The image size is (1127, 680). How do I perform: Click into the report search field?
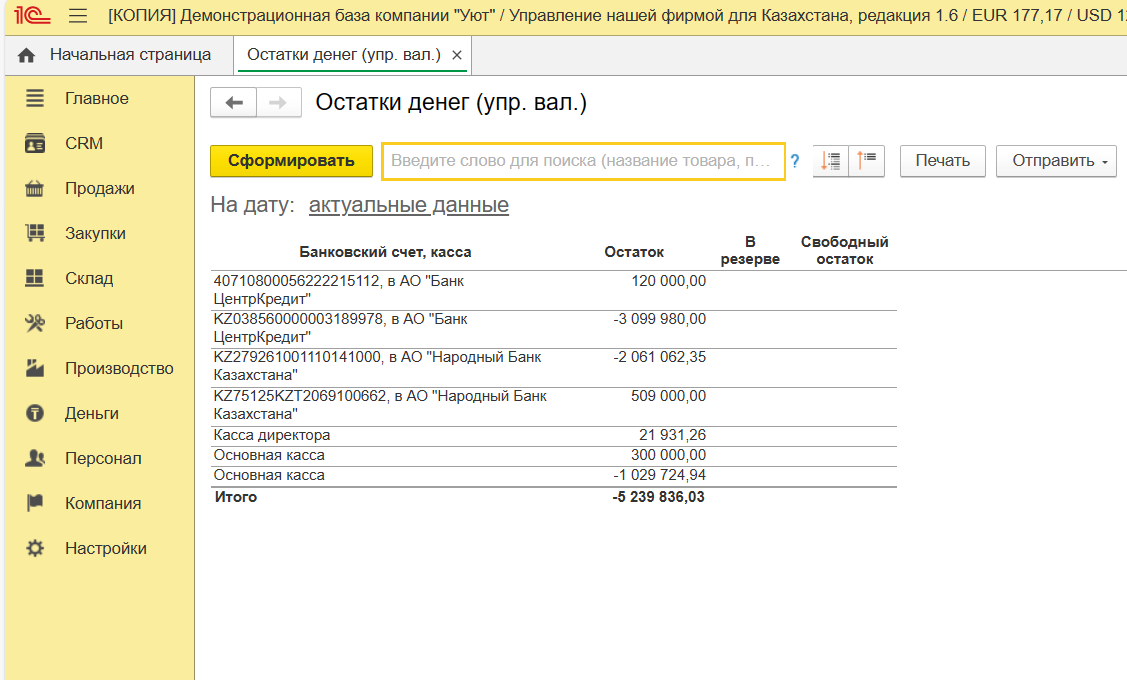coord(583,161)
